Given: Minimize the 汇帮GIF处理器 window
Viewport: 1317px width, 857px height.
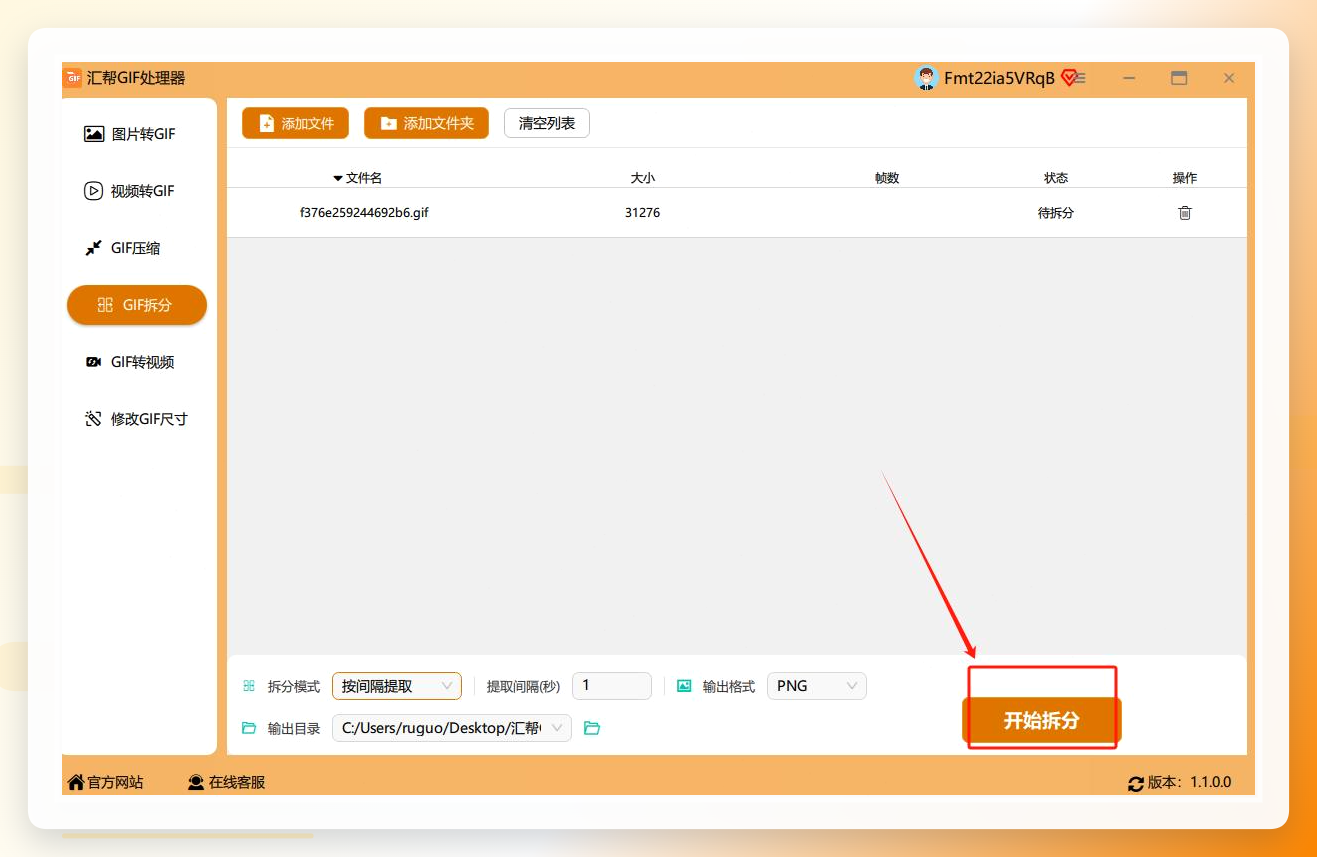Looking at the screenshot, I should [x=1129, y=78].
